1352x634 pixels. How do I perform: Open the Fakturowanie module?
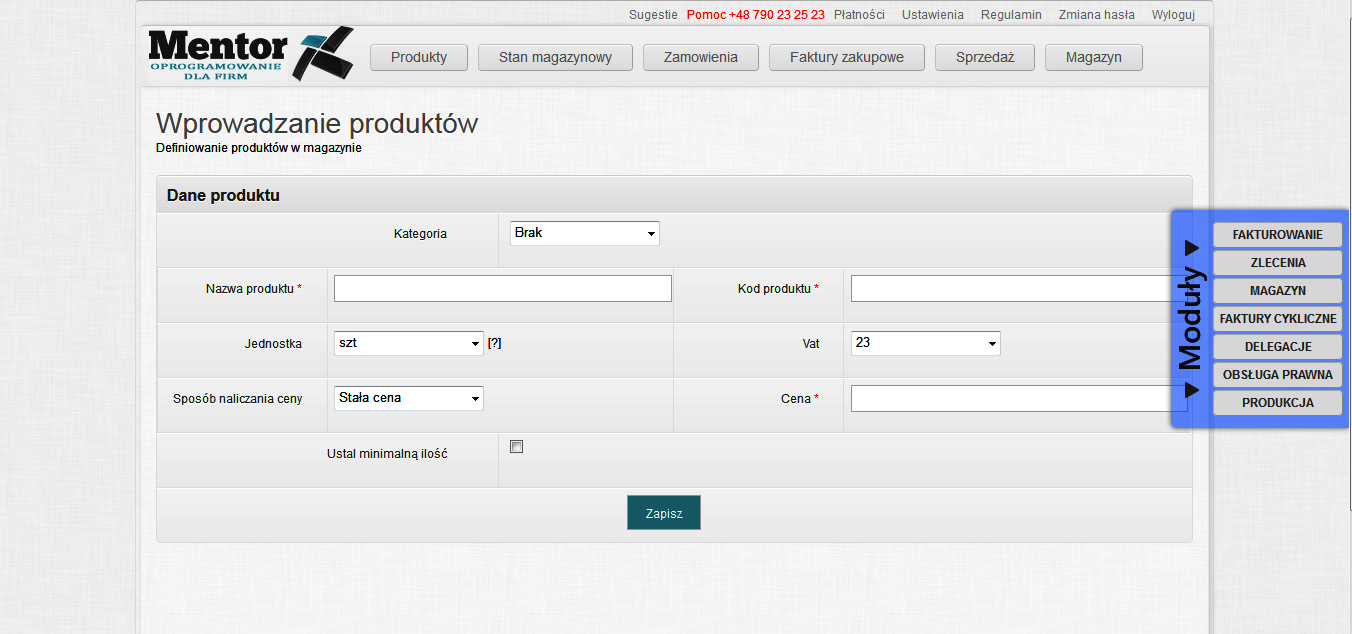coord(1277,235)
